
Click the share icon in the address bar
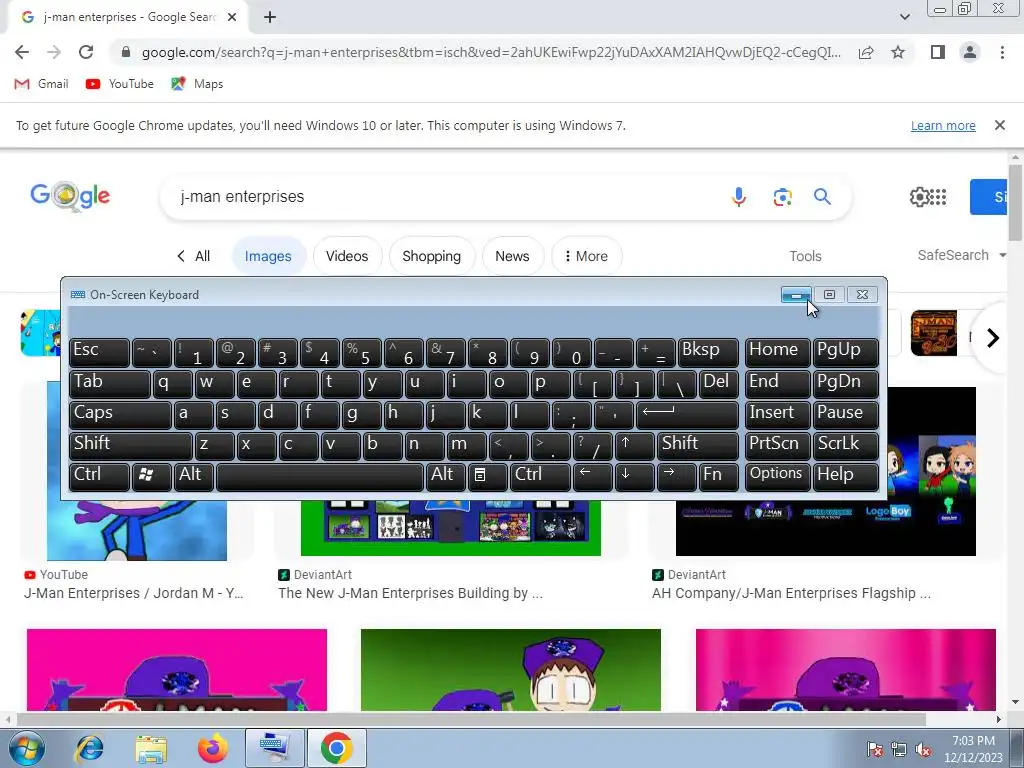click(x=866, y=52)
